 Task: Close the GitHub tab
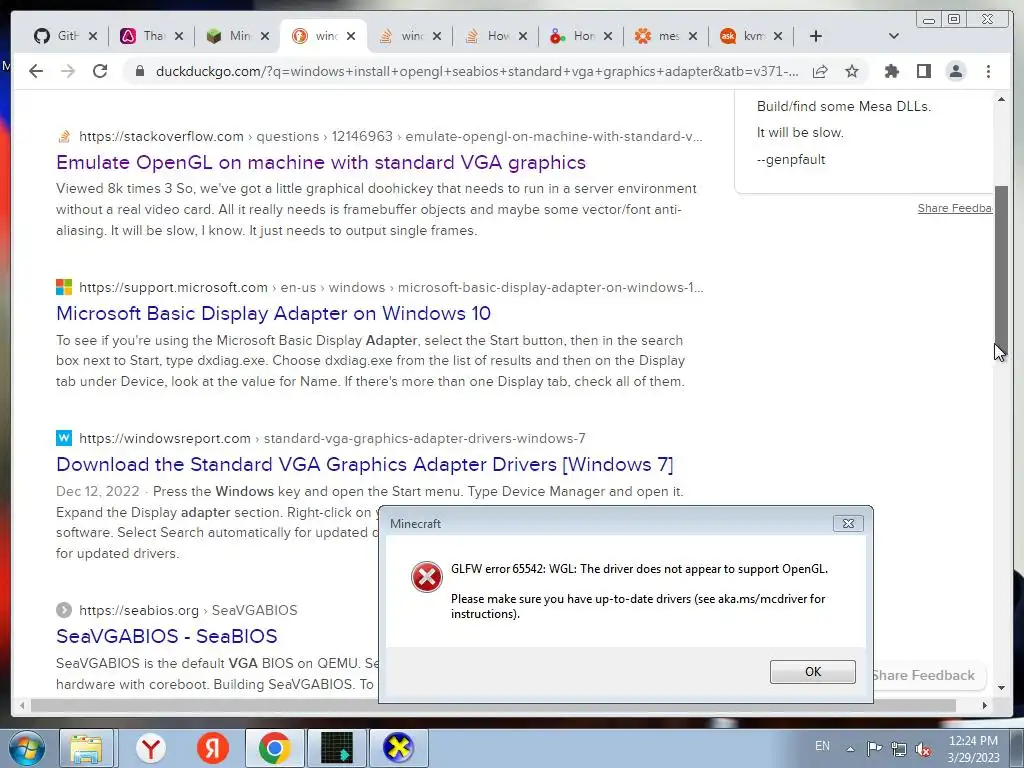93,36
